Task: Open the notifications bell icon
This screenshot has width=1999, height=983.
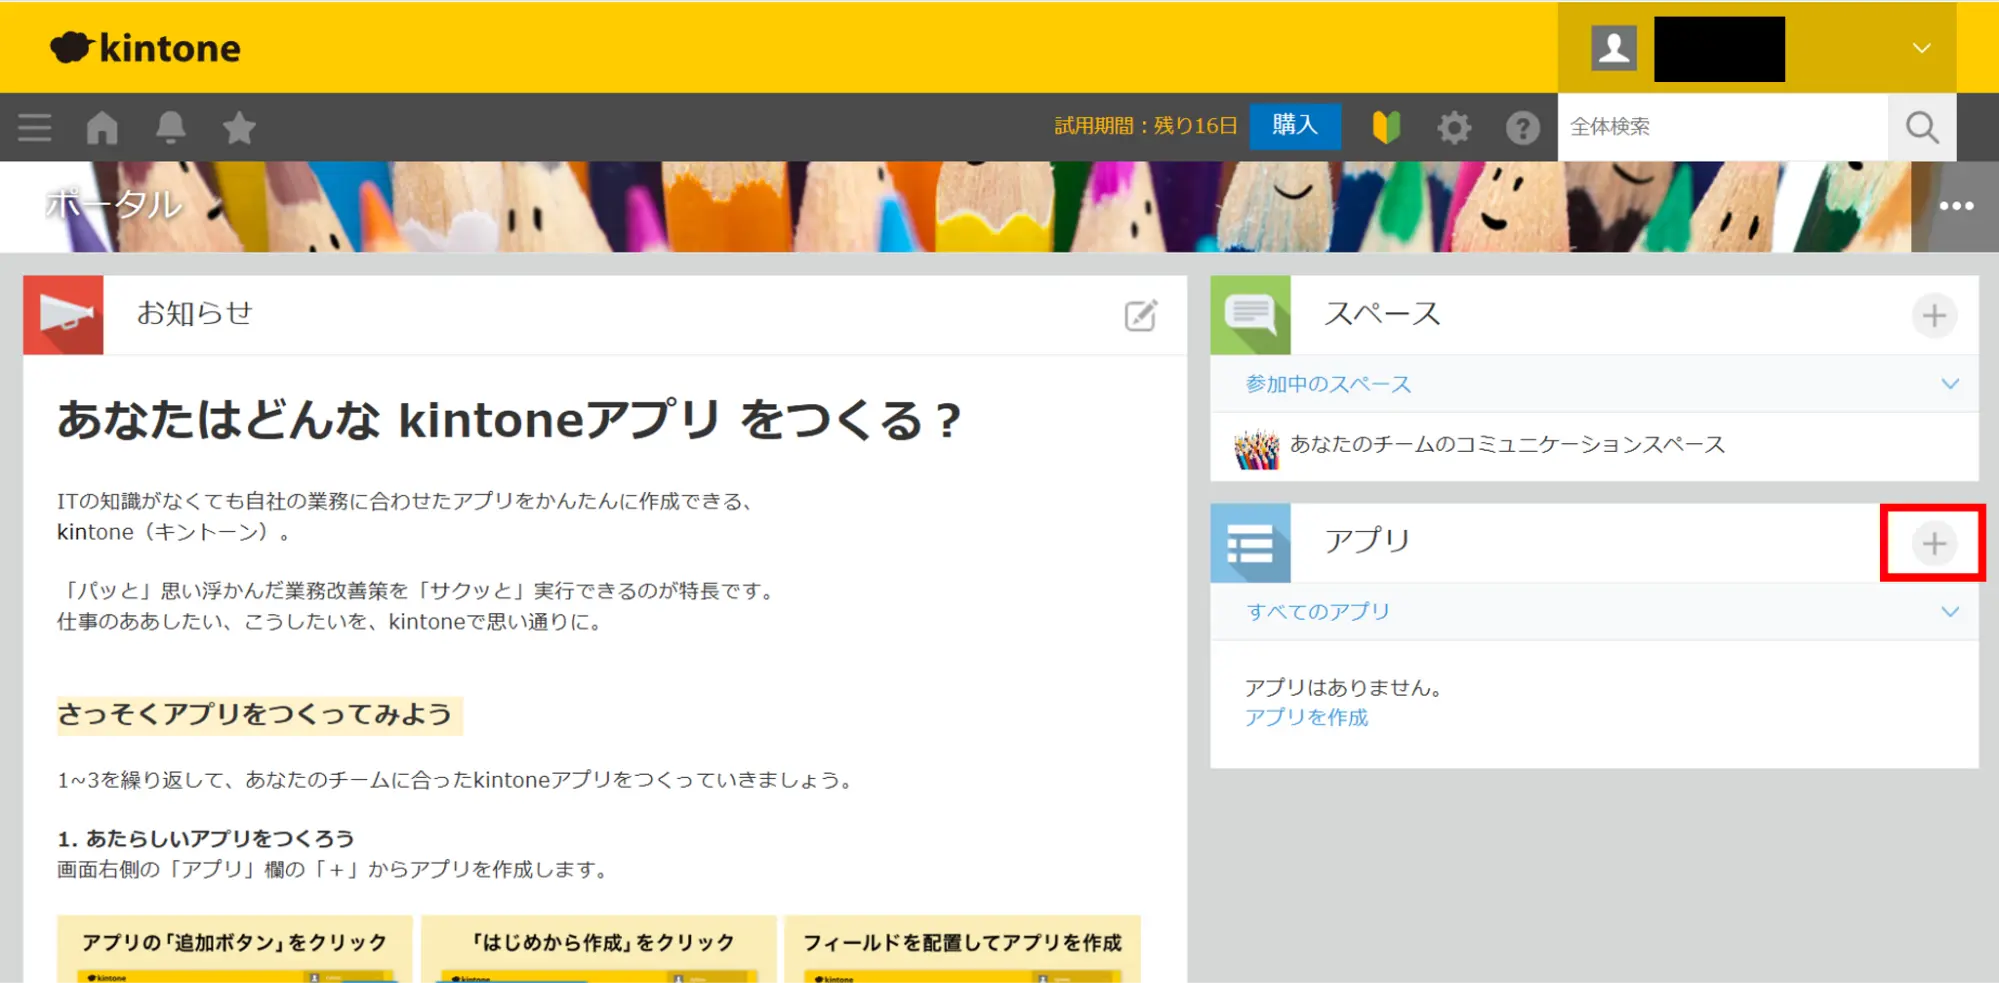Action: [x=170, y=128]
